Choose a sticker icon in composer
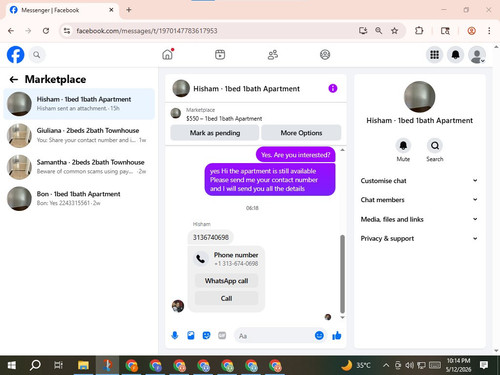Screen dimensions: 500x375 [206, 335]
